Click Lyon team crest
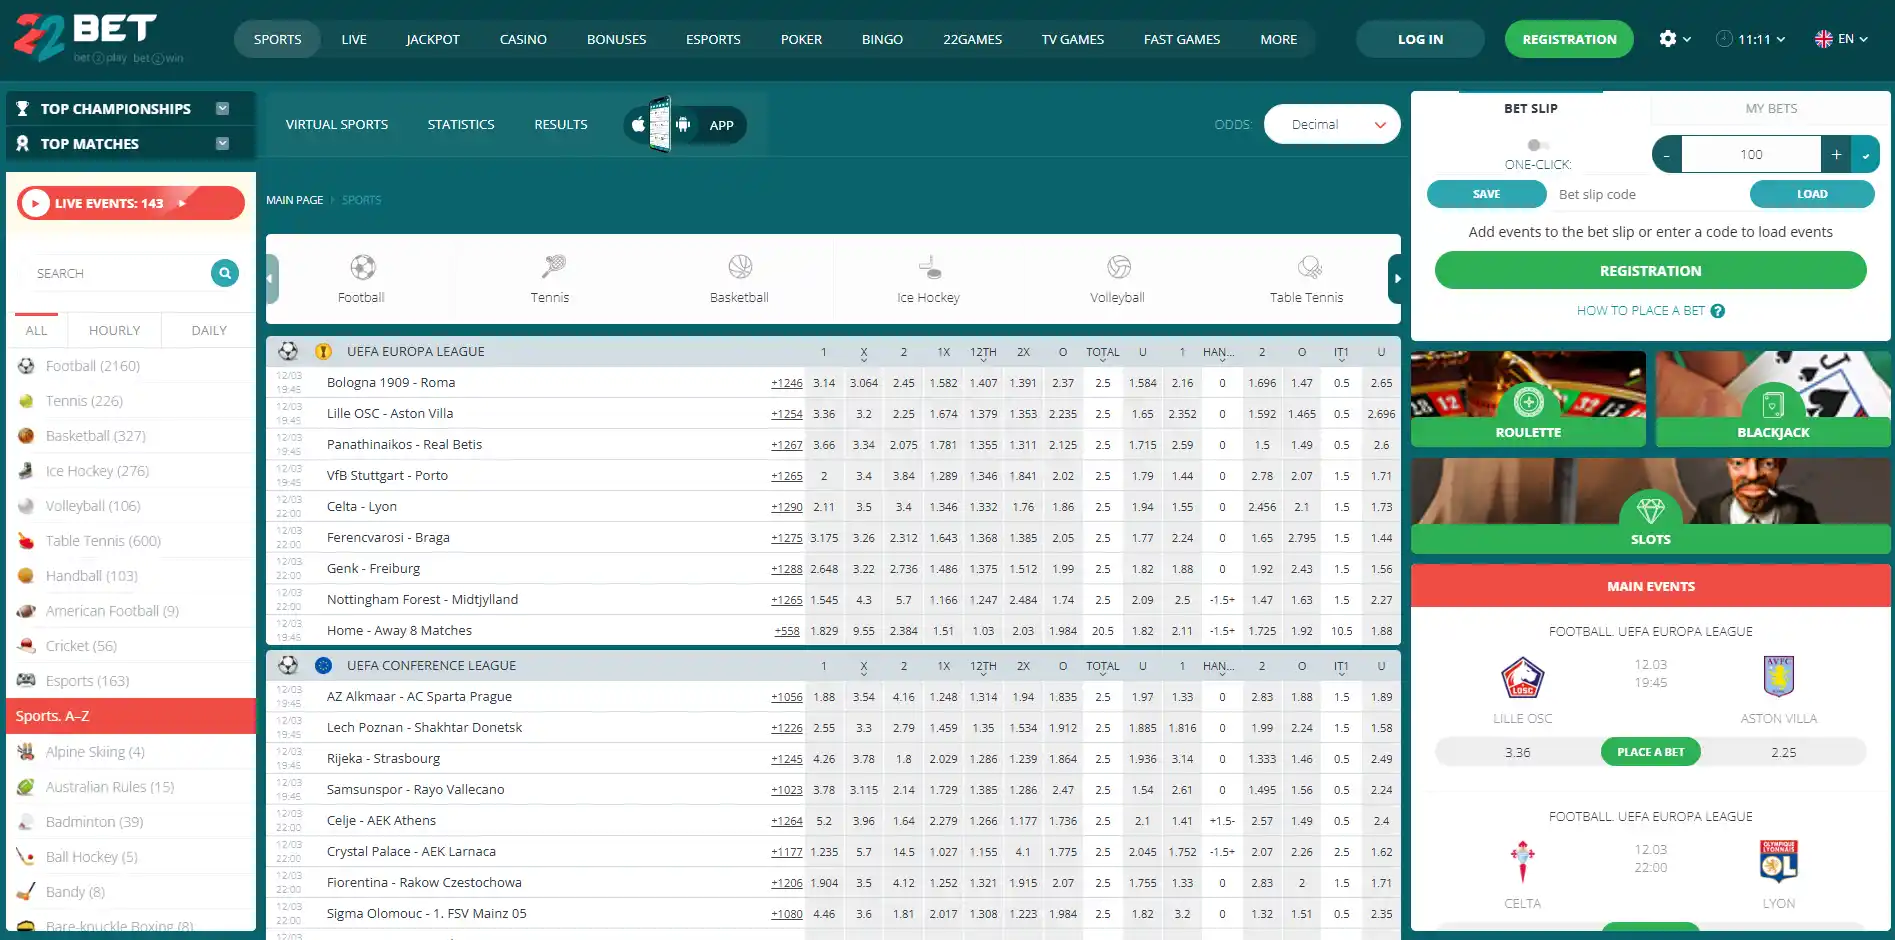The height and width of the screenshot is (940, 1895). click(1778, 861)
